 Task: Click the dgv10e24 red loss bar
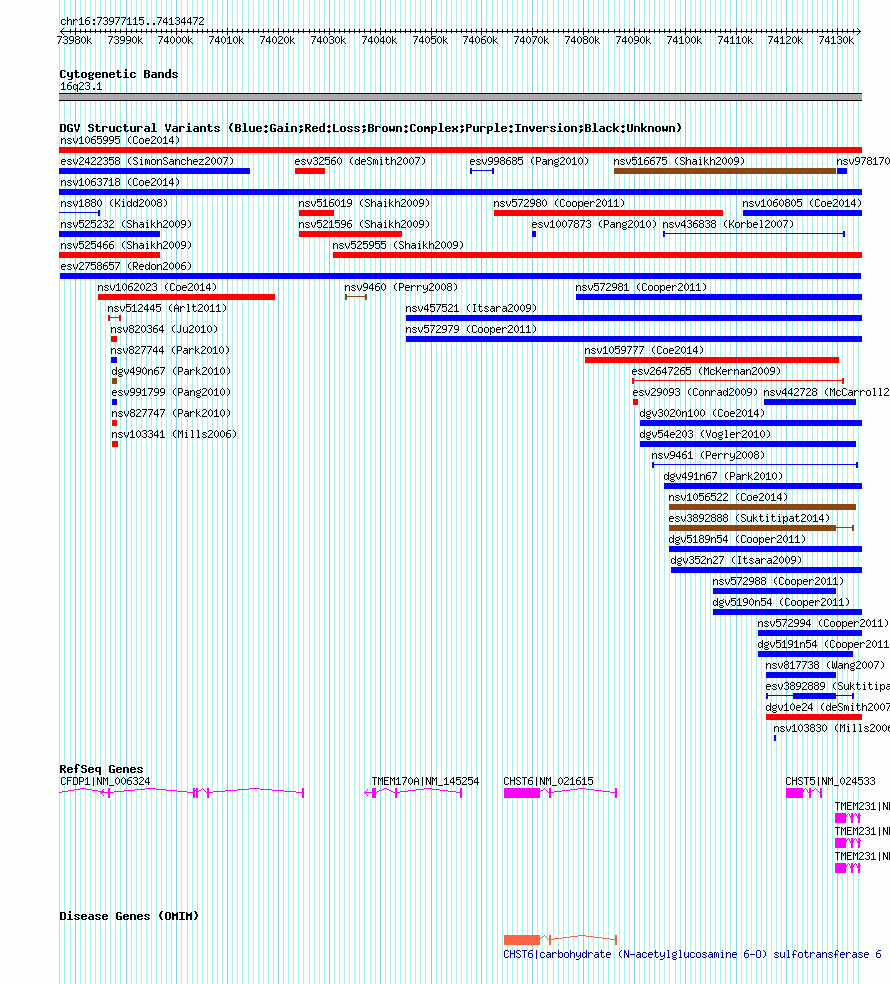(x=814, y=717)
